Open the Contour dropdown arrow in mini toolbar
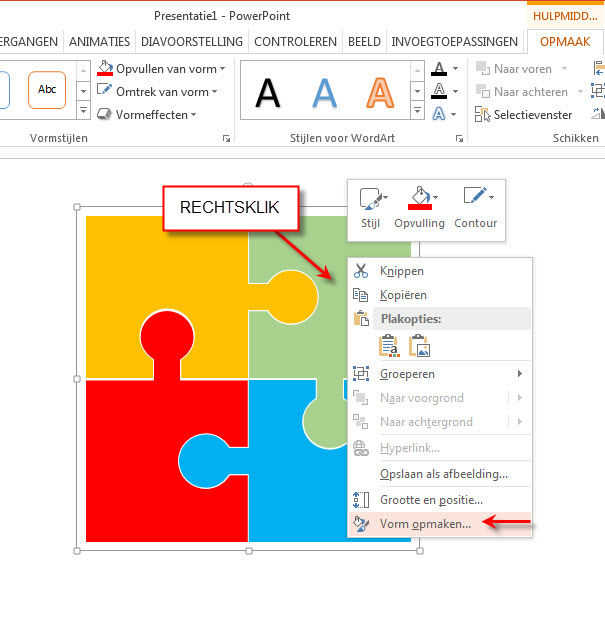Viewport: 605px width, 624px height. (492, 197)
